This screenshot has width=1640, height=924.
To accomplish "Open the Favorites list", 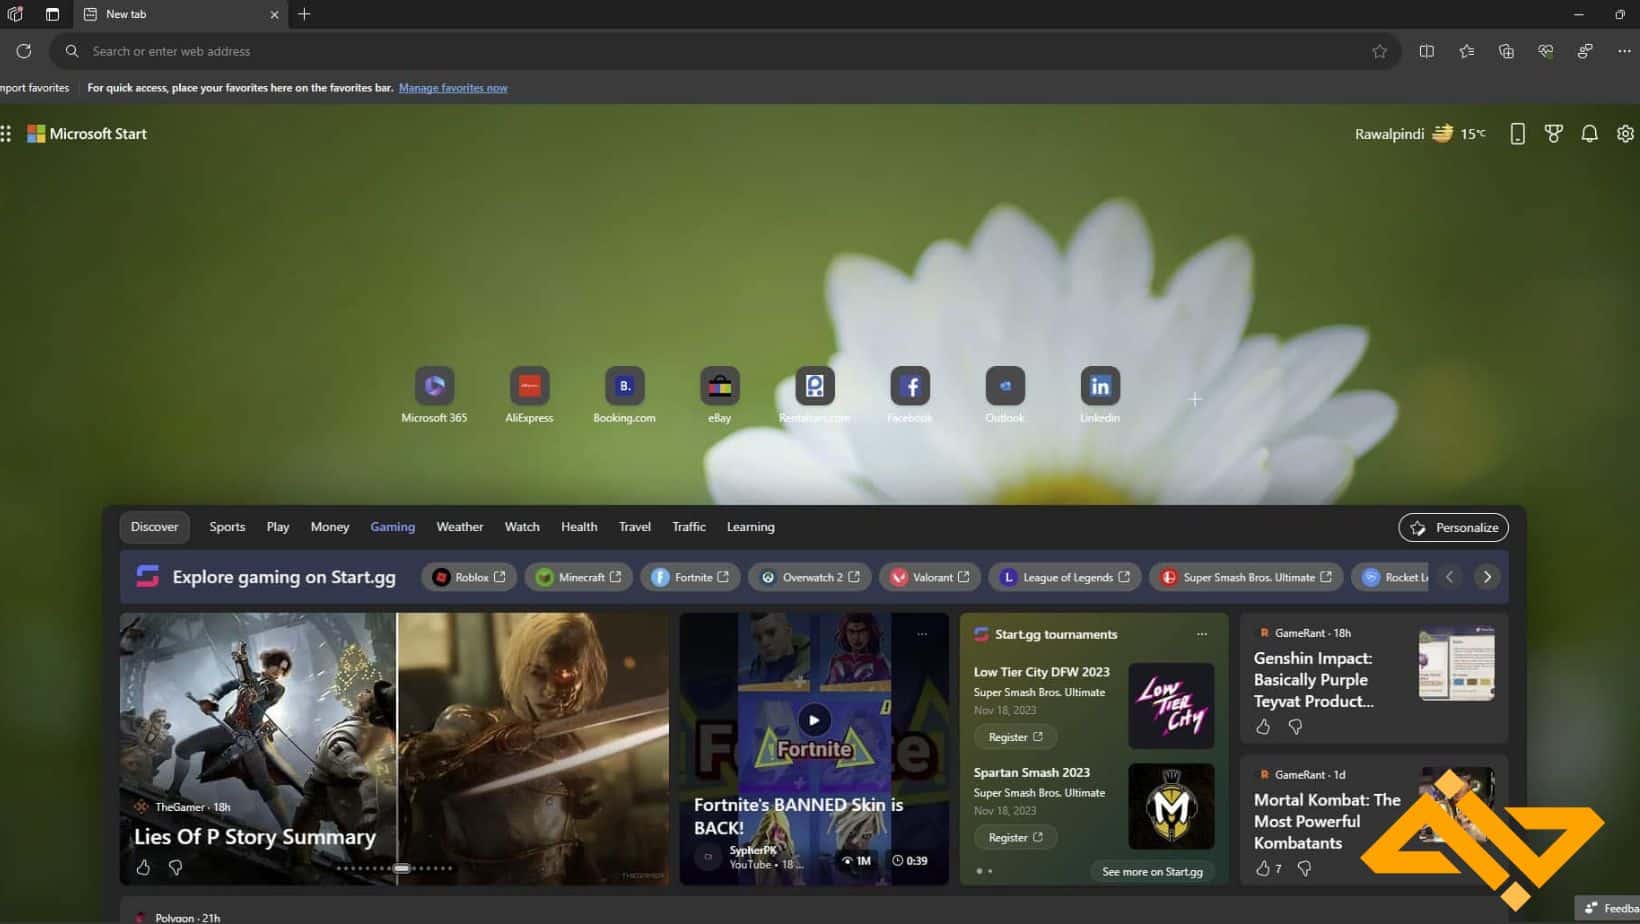I will click(x=1467, y=51).
